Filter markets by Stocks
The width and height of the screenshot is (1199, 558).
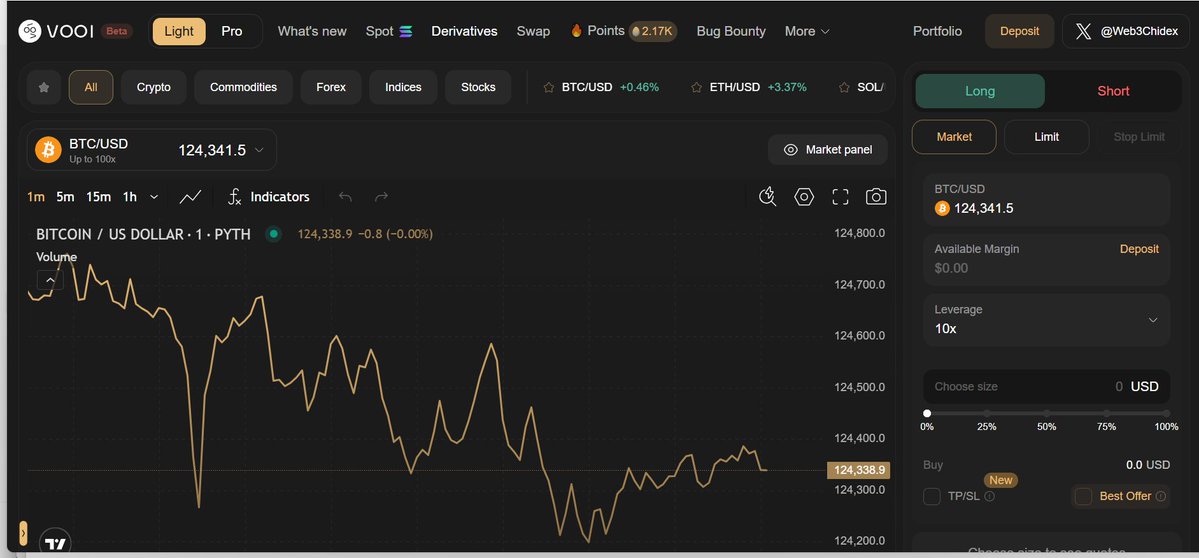(x=478, y=87)
